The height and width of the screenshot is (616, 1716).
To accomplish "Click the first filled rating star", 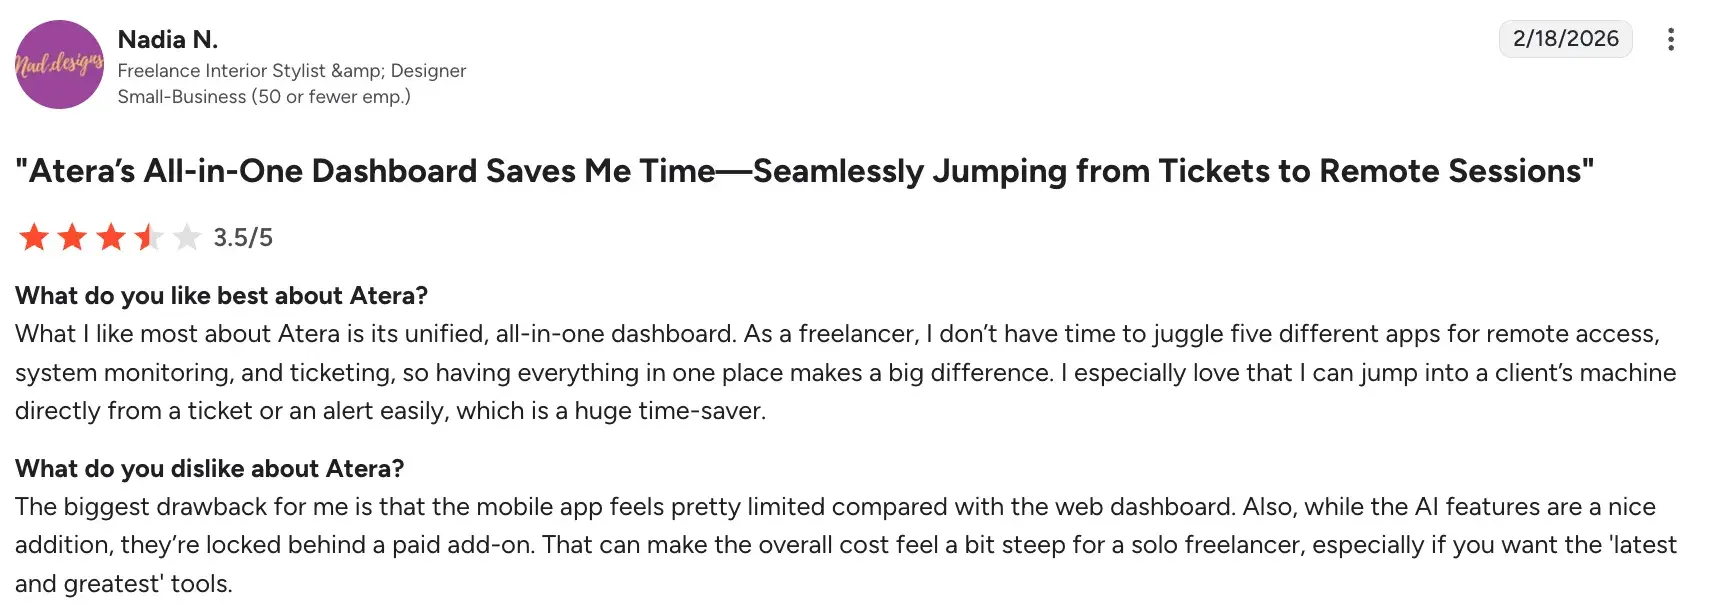I will (34, 237).
